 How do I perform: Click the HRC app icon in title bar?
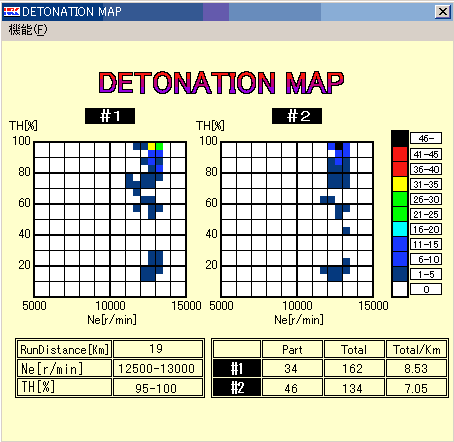11,12
